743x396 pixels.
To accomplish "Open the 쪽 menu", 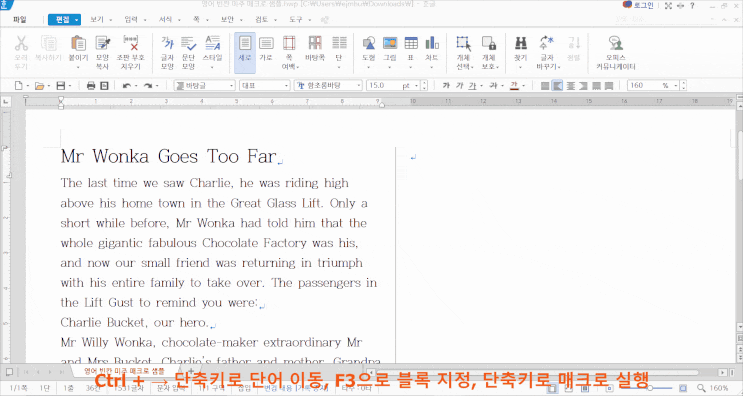I will point(196,19).
